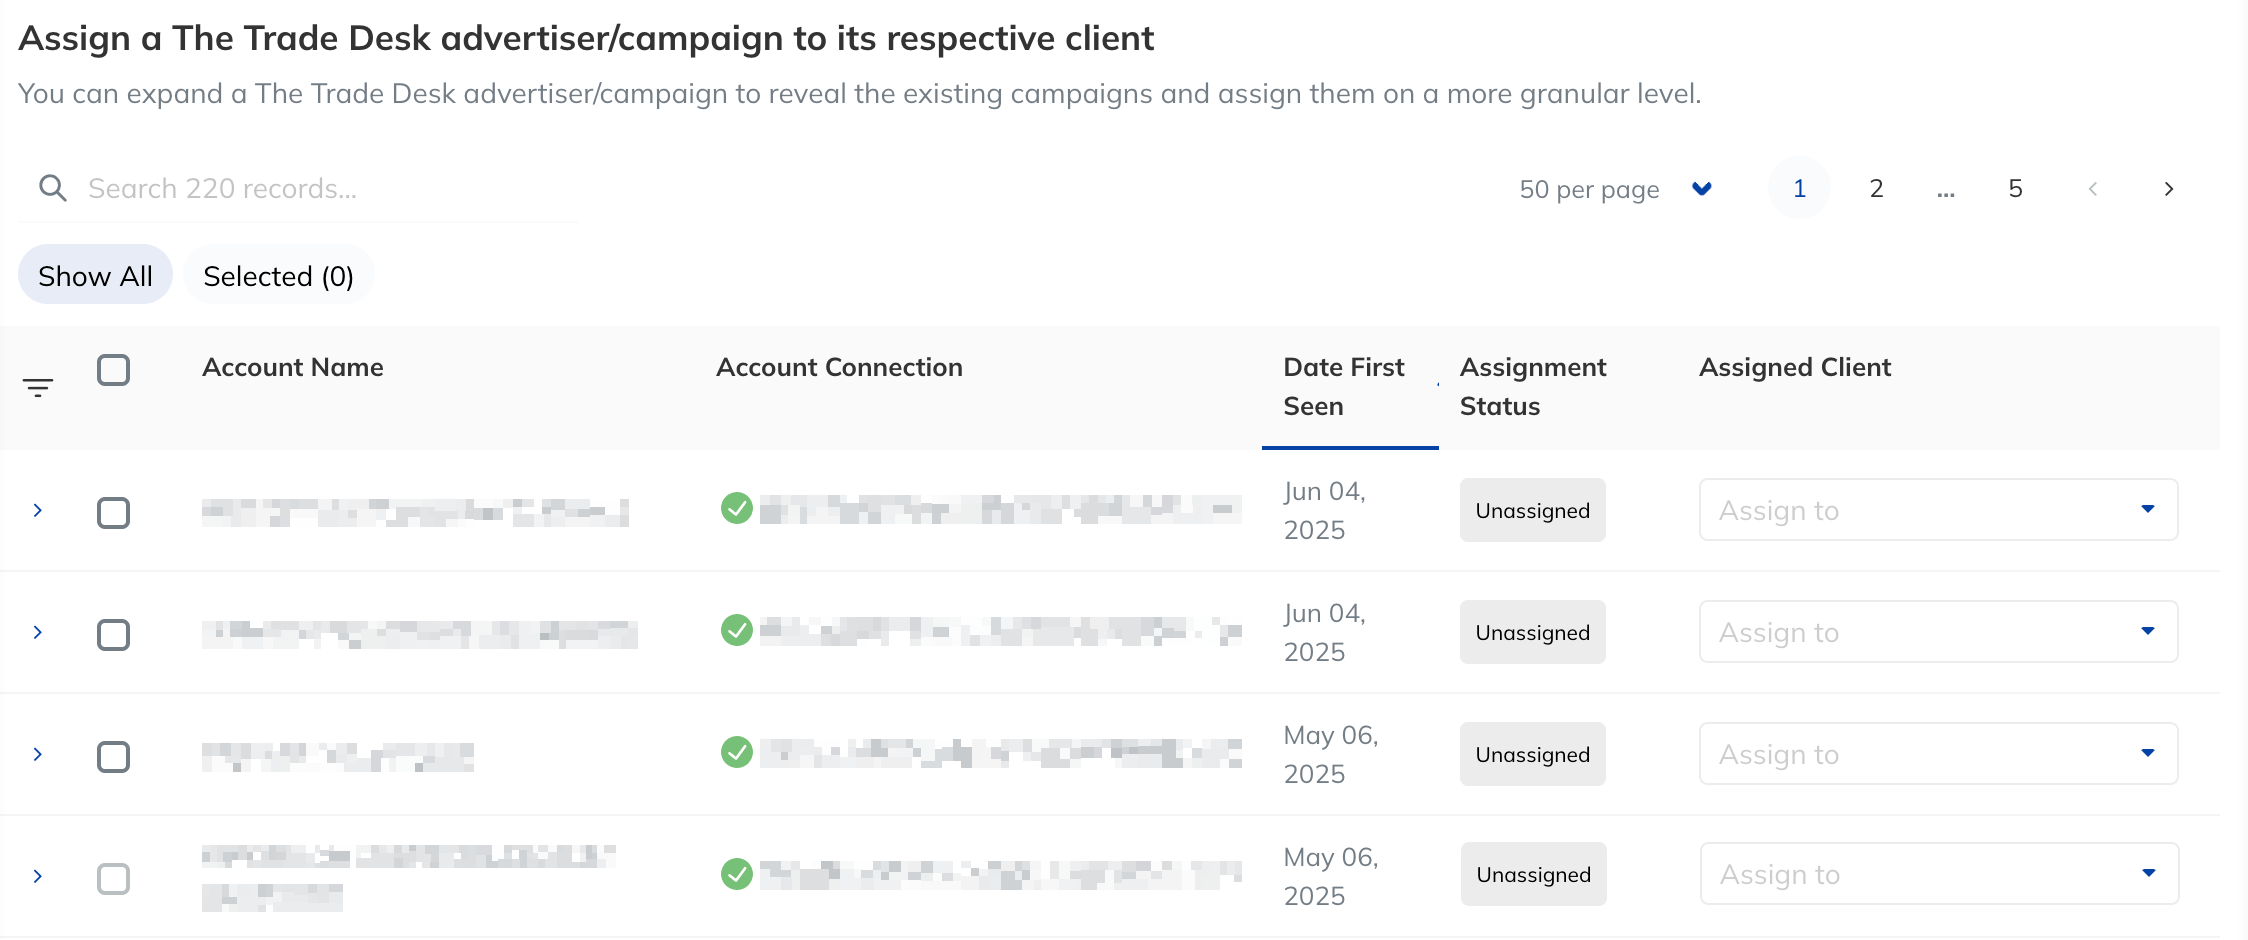Click the green connection status icon on the first row

pyautogui.click(x=737, y=508)
